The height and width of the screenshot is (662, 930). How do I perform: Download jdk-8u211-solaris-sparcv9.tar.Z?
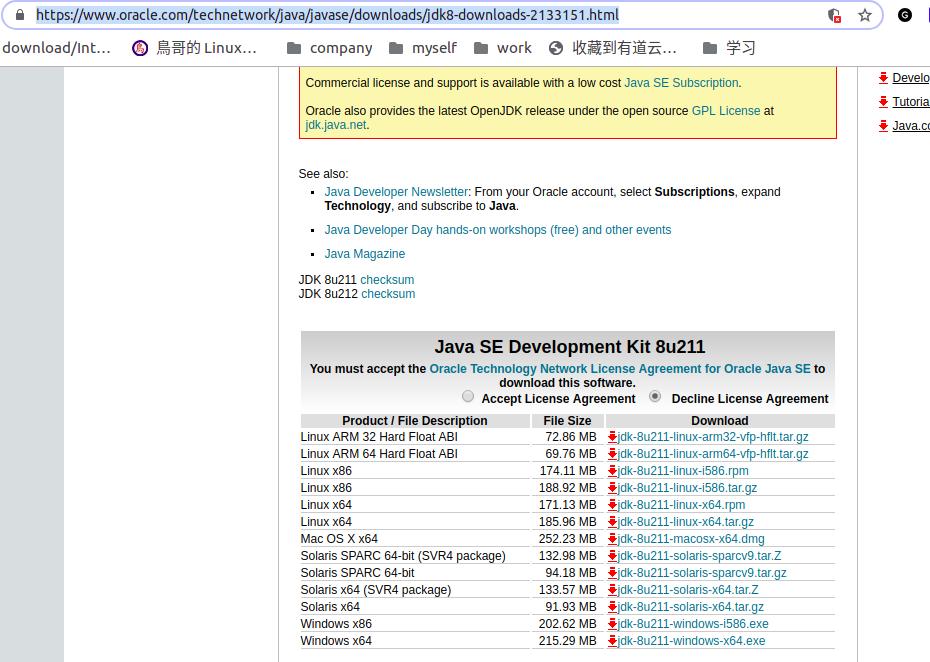point(699,556)
